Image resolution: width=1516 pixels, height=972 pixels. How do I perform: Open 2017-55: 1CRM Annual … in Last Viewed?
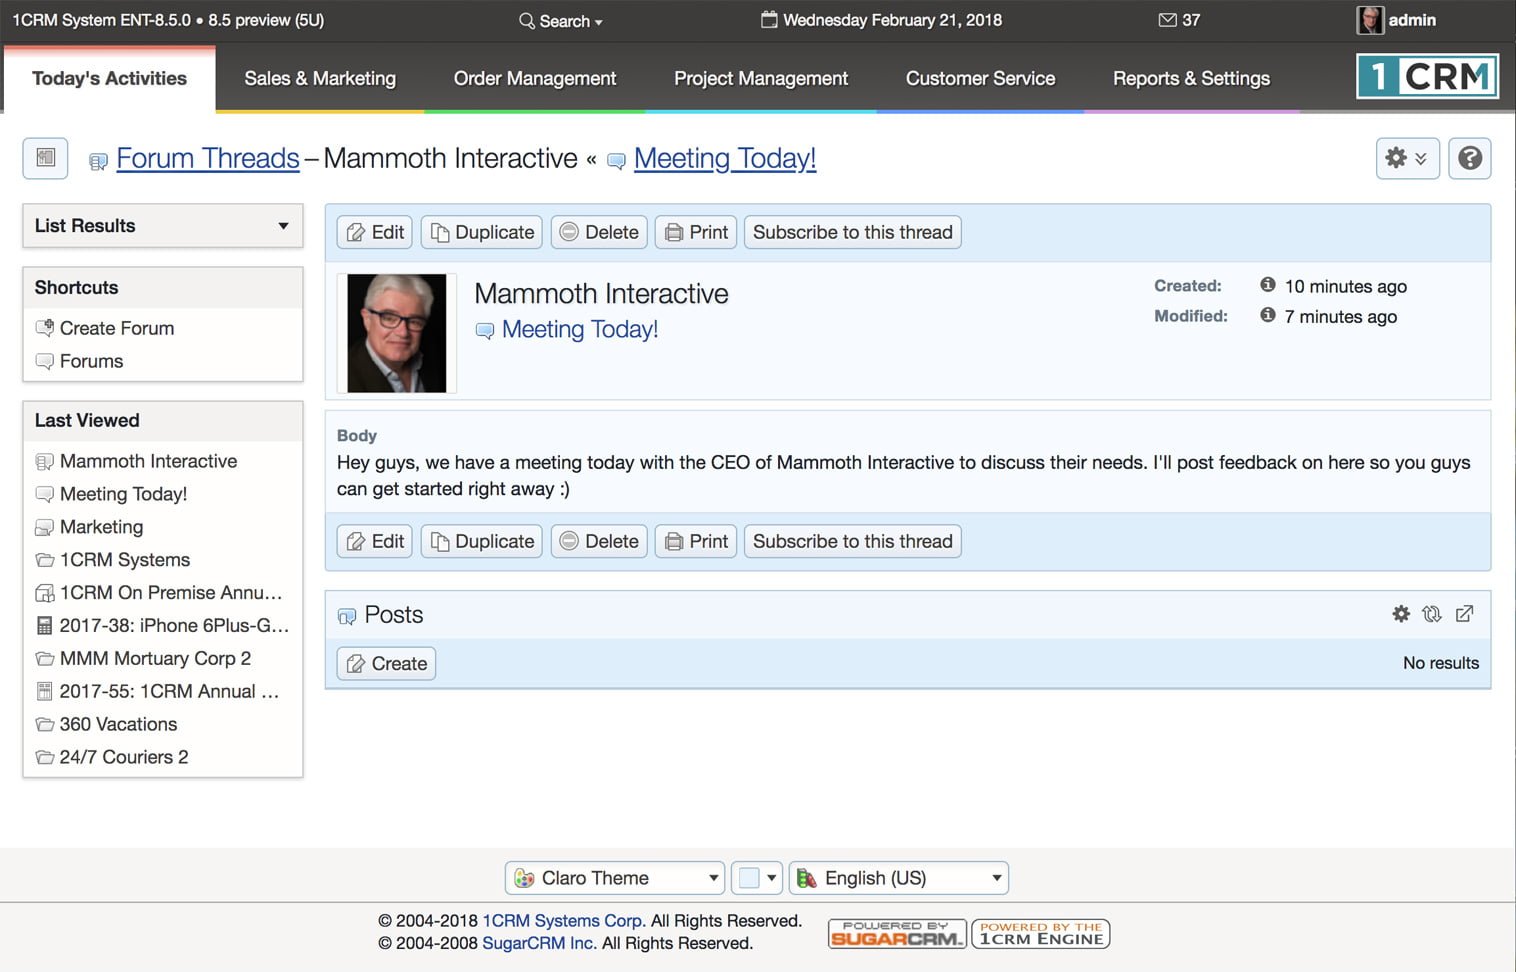pos(169,692)
